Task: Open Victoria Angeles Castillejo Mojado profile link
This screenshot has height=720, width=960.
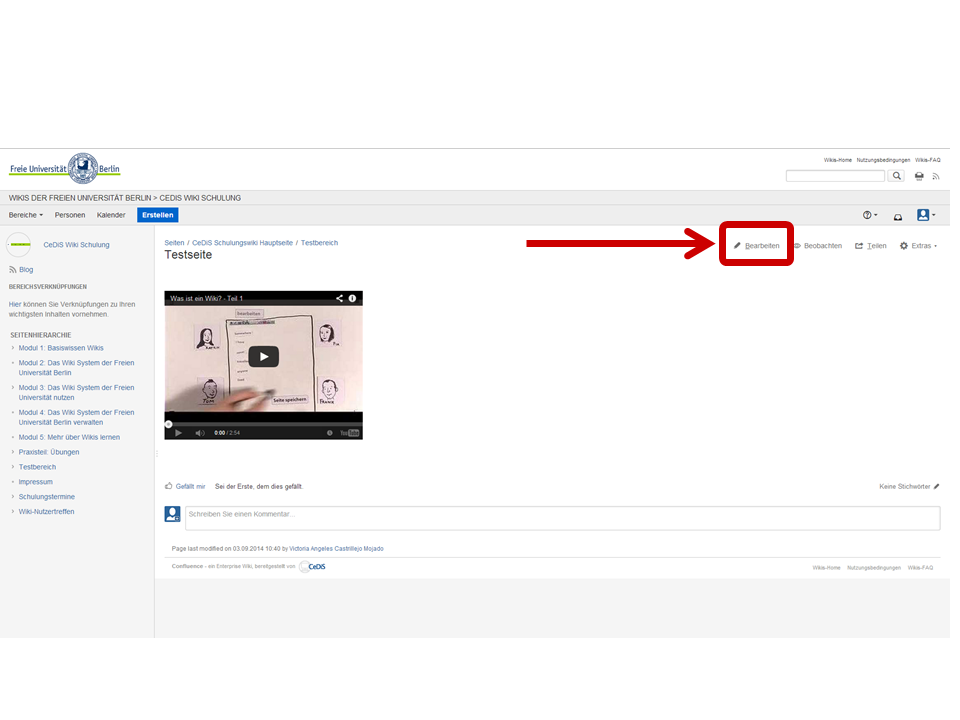Action: coord(336,549)
